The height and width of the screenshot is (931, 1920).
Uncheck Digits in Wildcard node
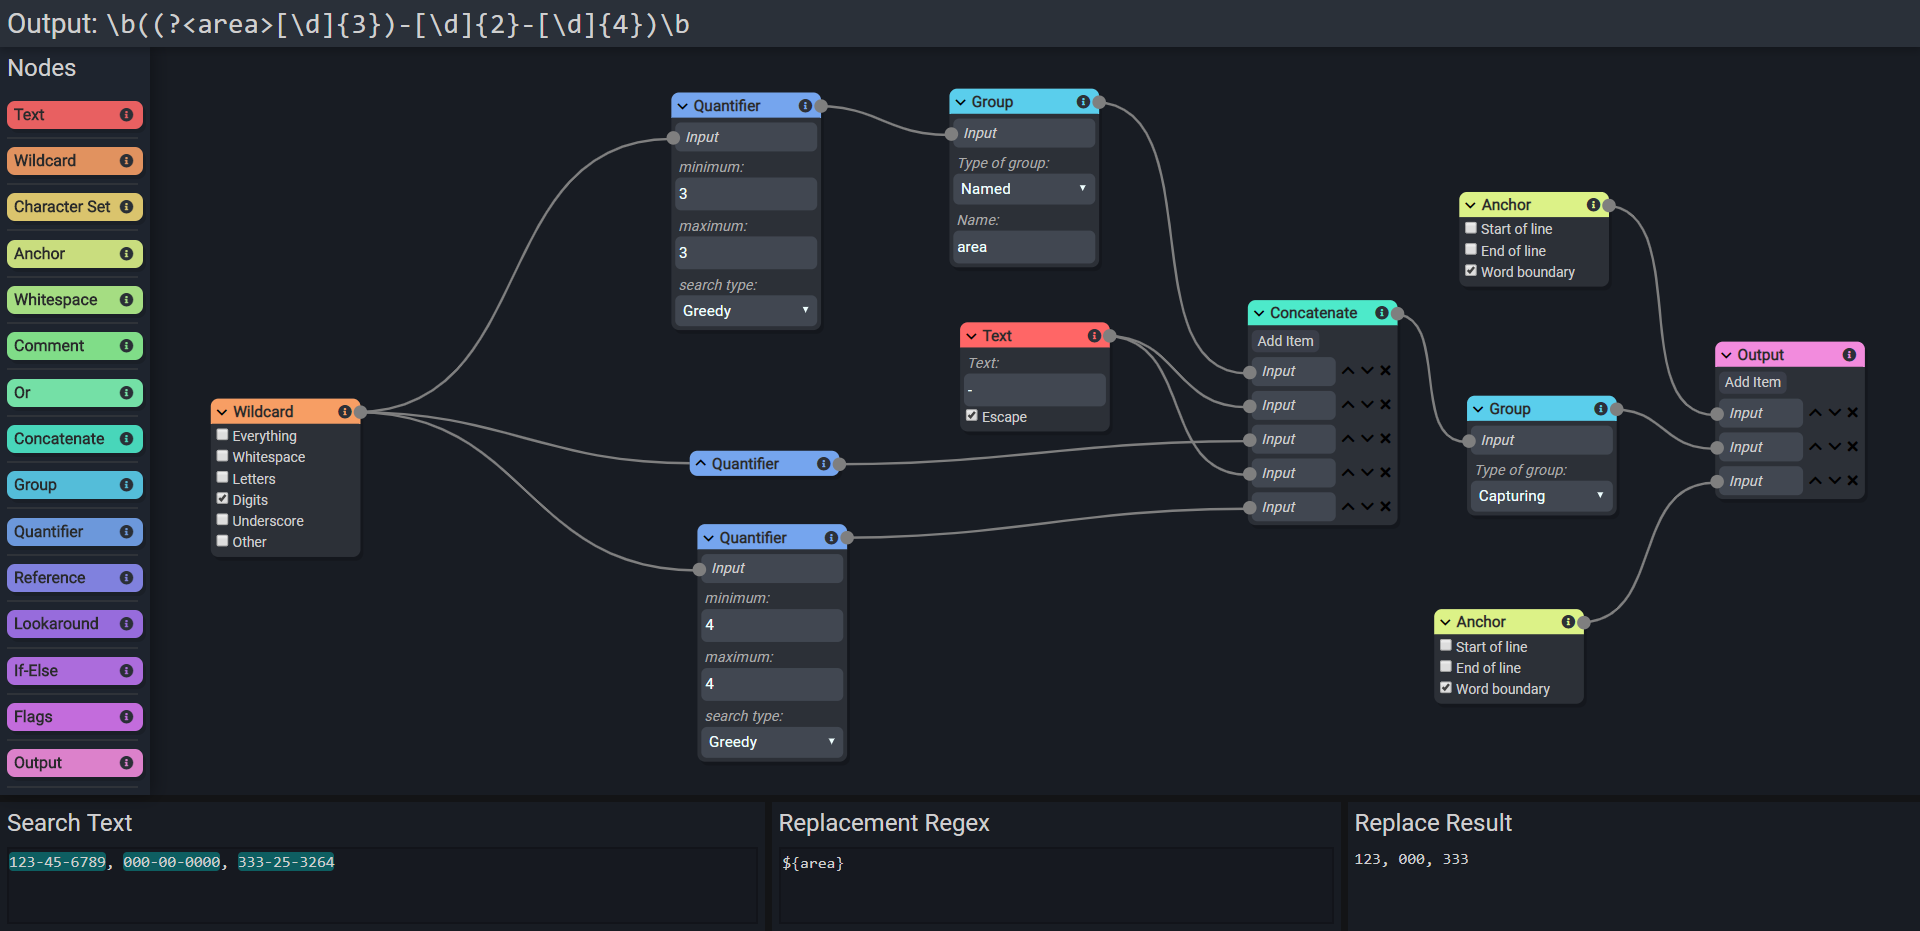pyautogui.click(x=223, y=499)
